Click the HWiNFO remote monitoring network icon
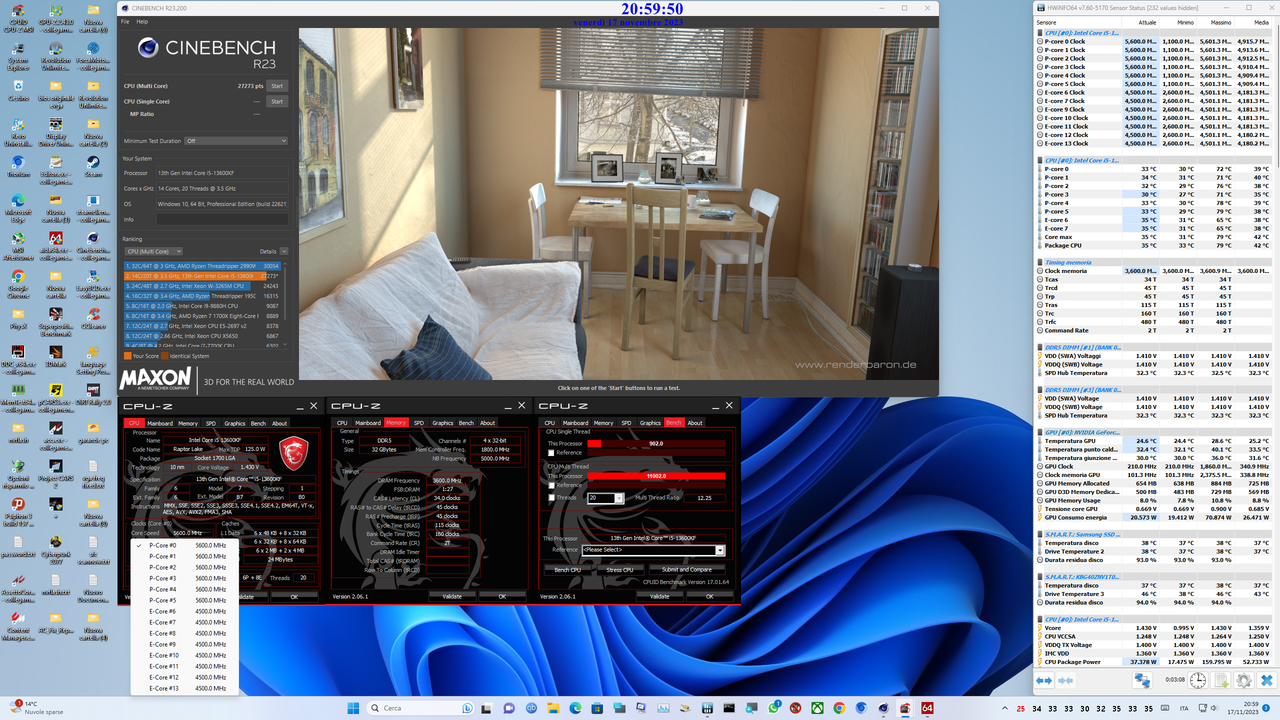Screen dimensions: 1280x720 coord(1142,681)
